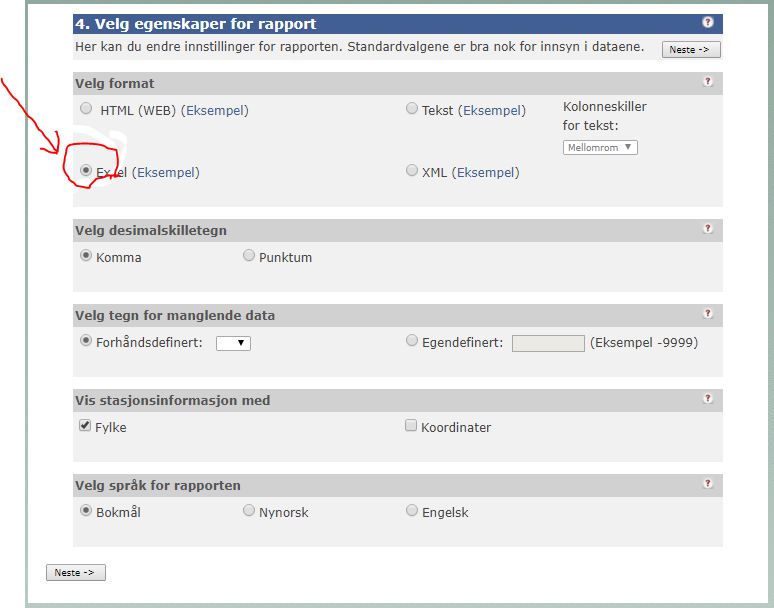Image resolution: width=774 pixels, height=608 pixels.
Task: Select Bokmål as report language
Action: [x=86, y=510]
